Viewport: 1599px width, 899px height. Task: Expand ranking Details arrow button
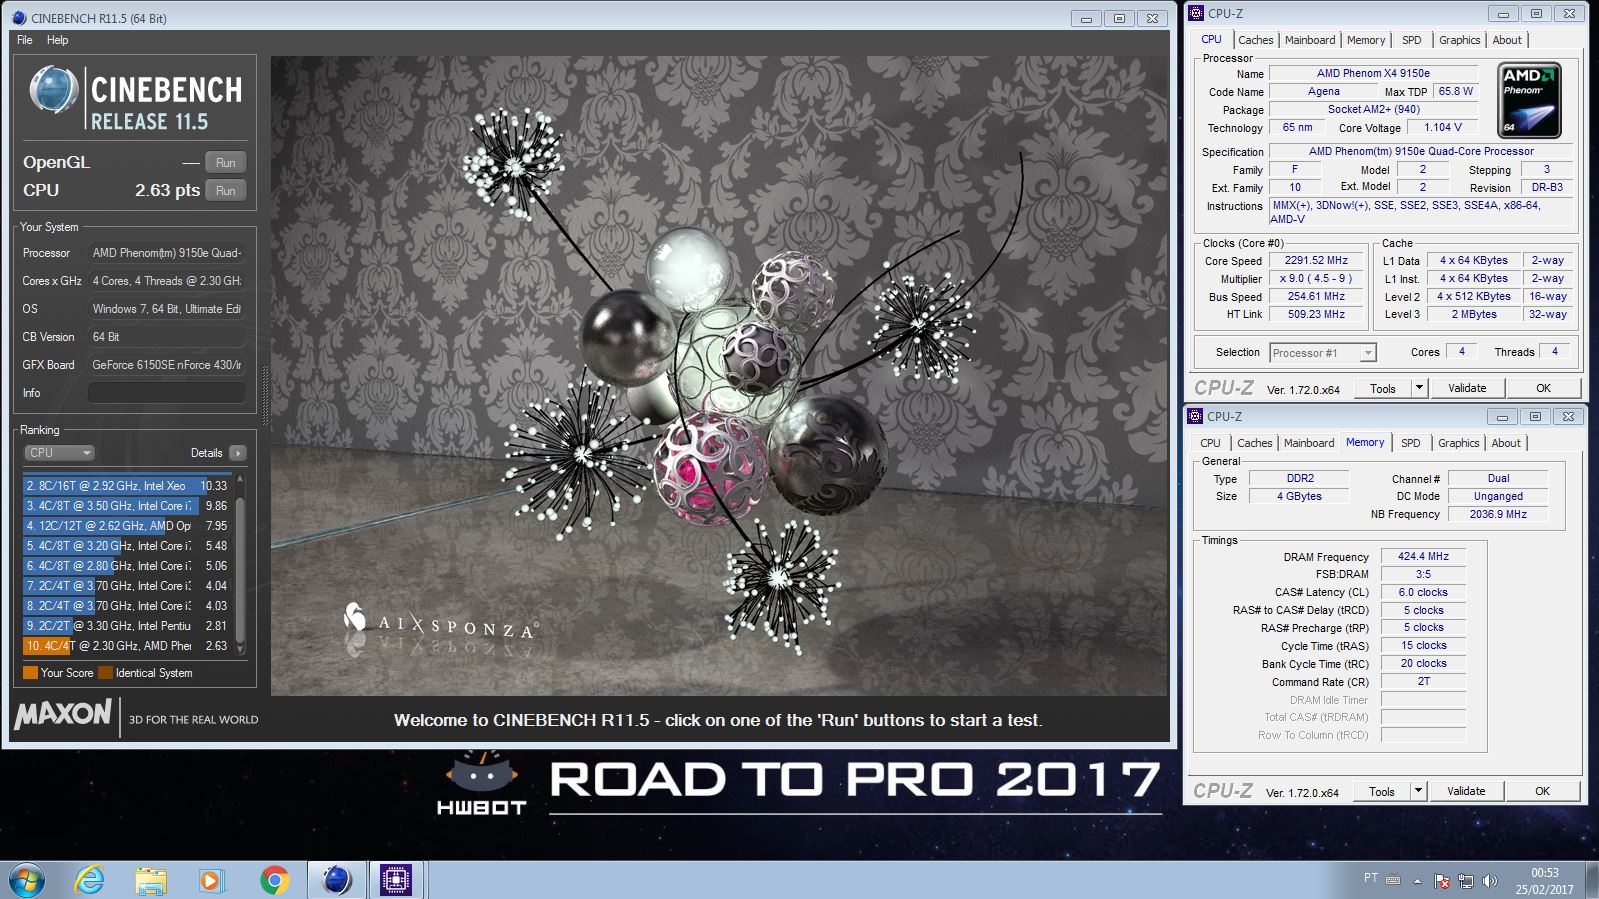pyautogui.click(x=237, y=453)
